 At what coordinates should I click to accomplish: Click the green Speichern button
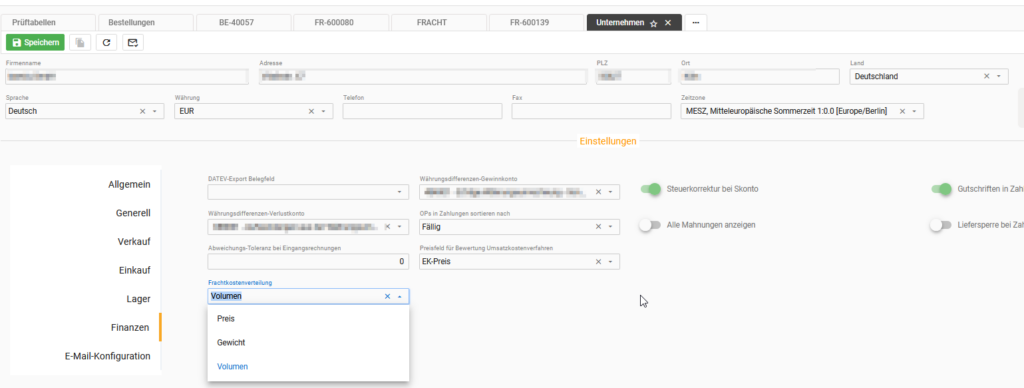tap(35, 42)
